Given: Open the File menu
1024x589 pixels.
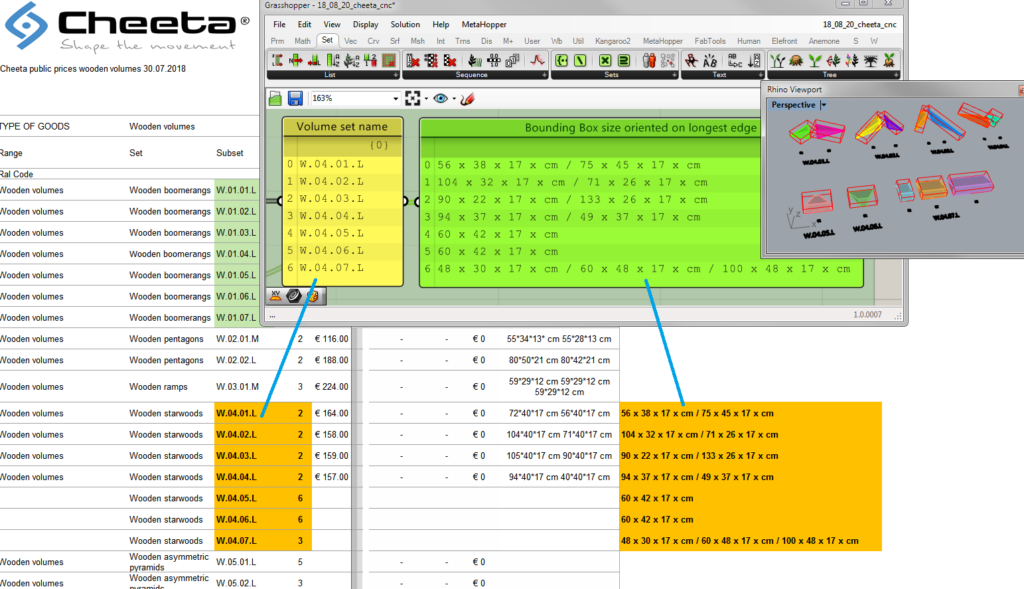Looking at the screenshot, I should (x=280, y=24).
